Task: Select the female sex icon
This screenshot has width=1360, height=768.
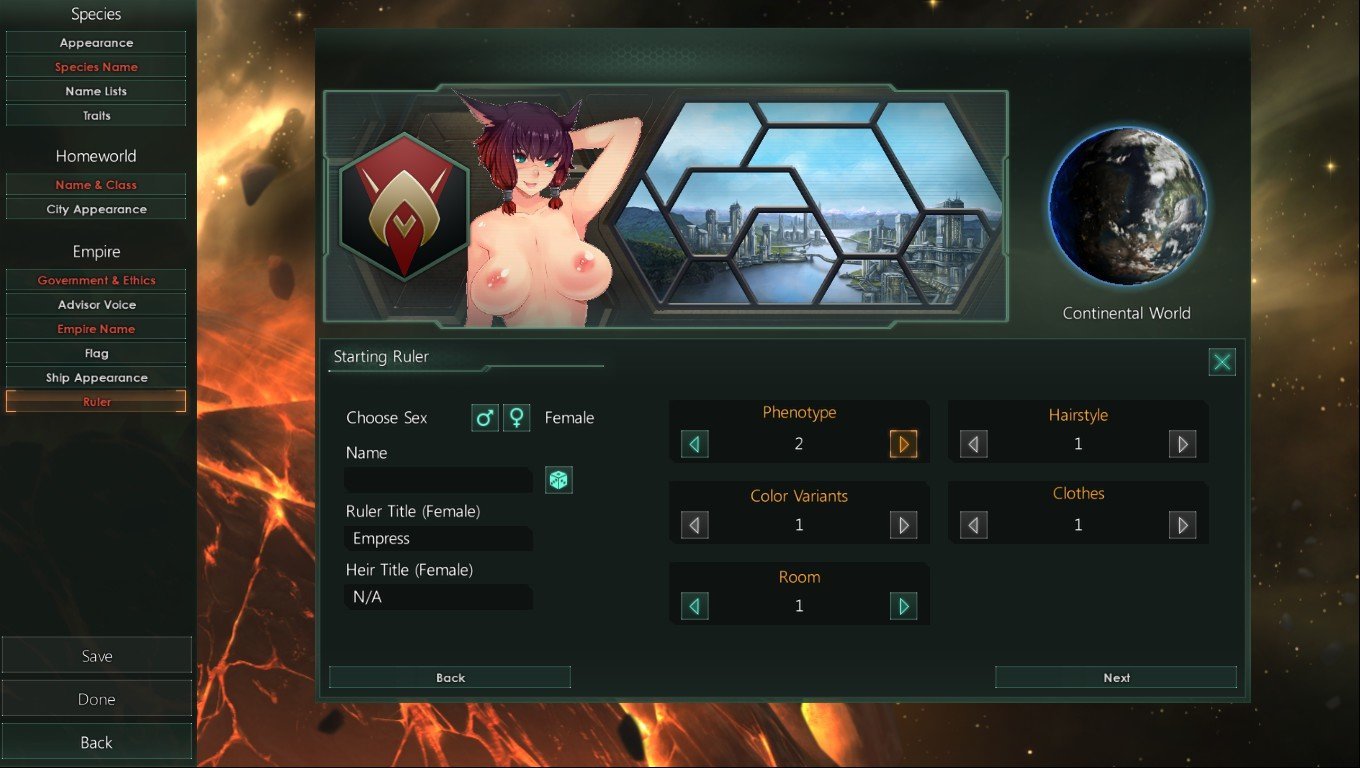Action: click(x=516, y=418)
